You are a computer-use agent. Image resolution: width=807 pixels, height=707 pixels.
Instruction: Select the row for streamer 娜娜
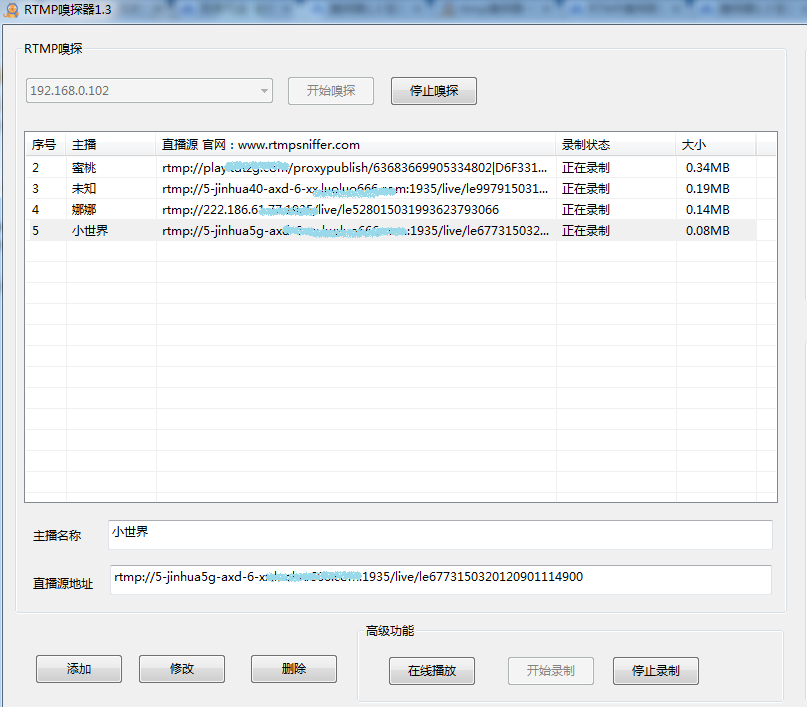[84, 210]
